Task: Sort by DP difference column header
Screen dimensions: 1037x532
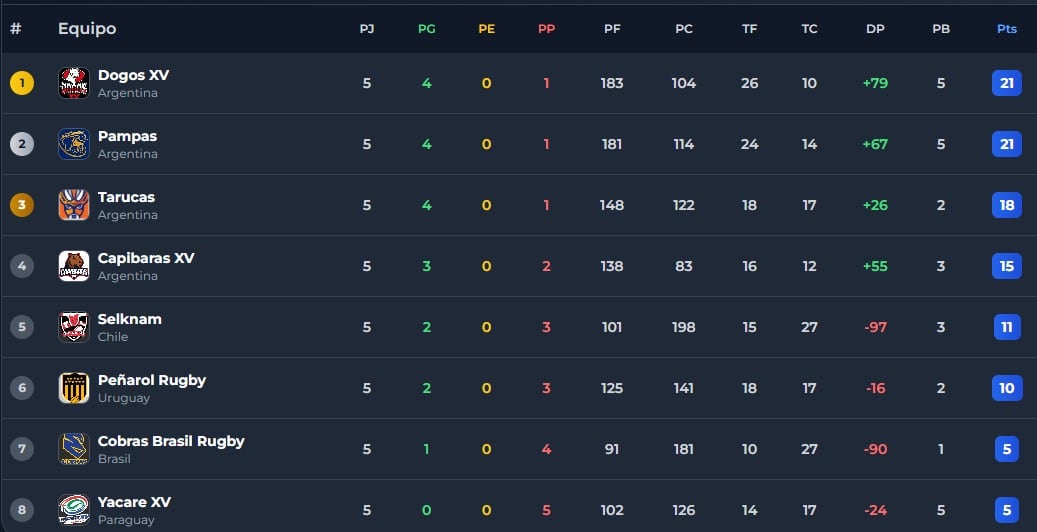Action: pos(875,29)
